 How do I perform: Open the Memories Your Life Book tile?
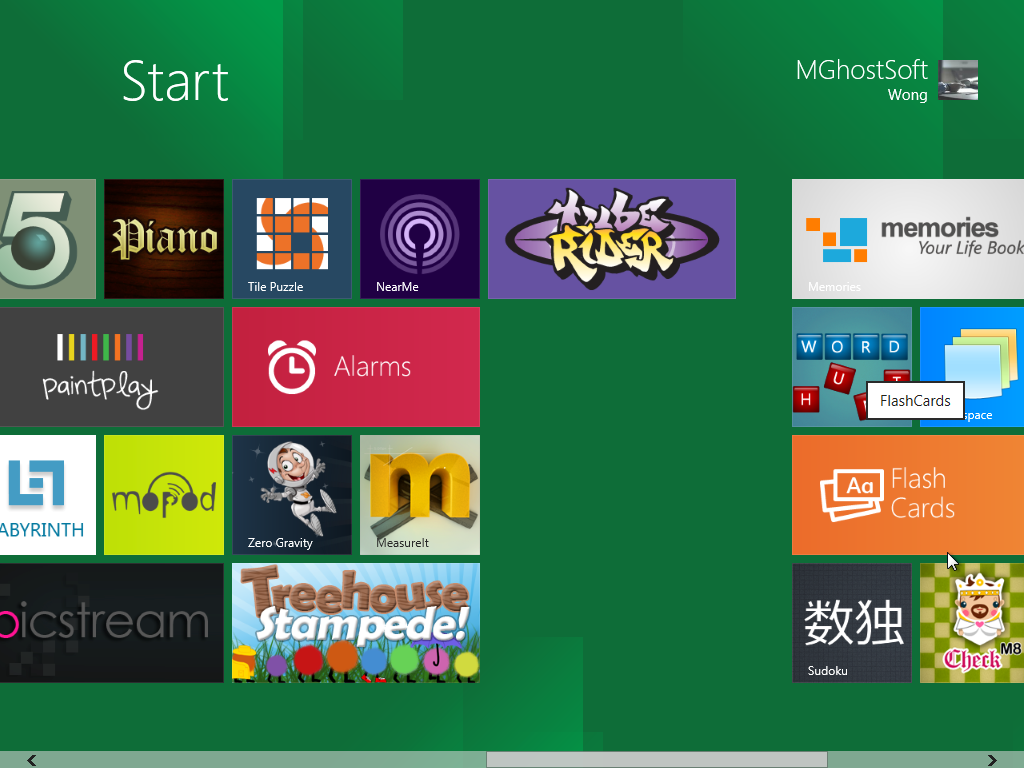(907, 239)
